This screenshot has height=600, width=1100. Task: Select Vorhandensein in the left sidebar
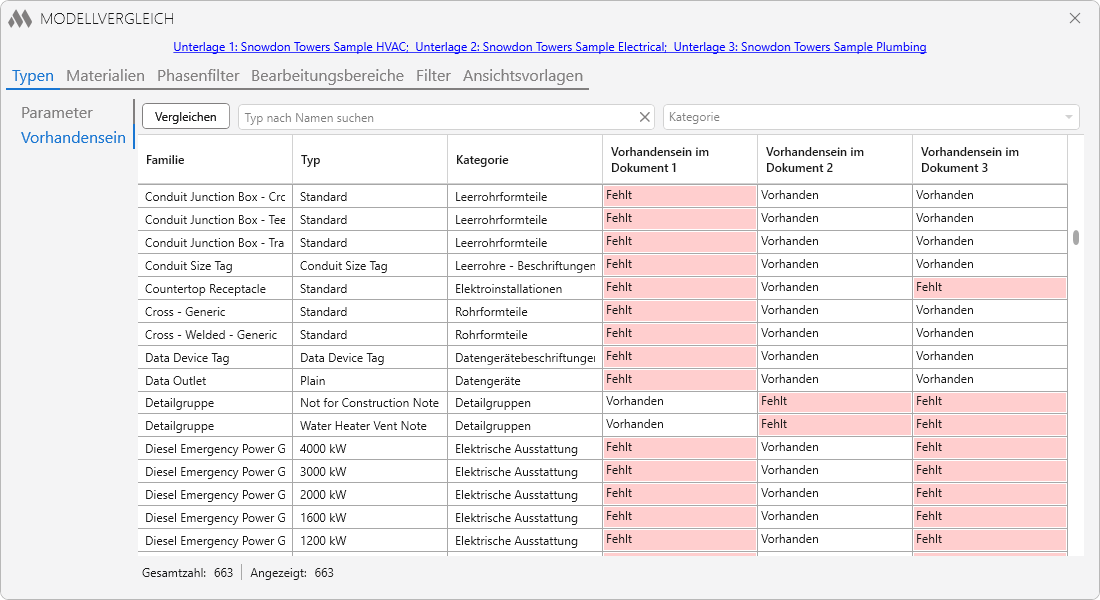tap(73, 138)
